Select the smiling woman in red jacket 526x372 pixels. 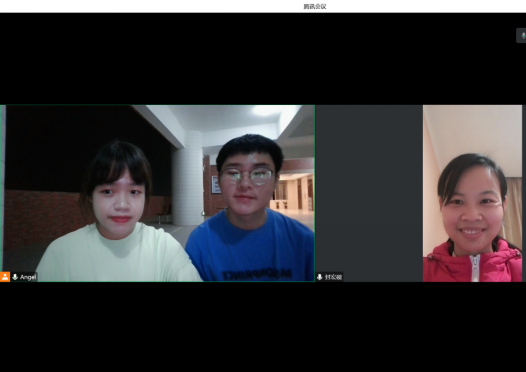click(472, 218)
